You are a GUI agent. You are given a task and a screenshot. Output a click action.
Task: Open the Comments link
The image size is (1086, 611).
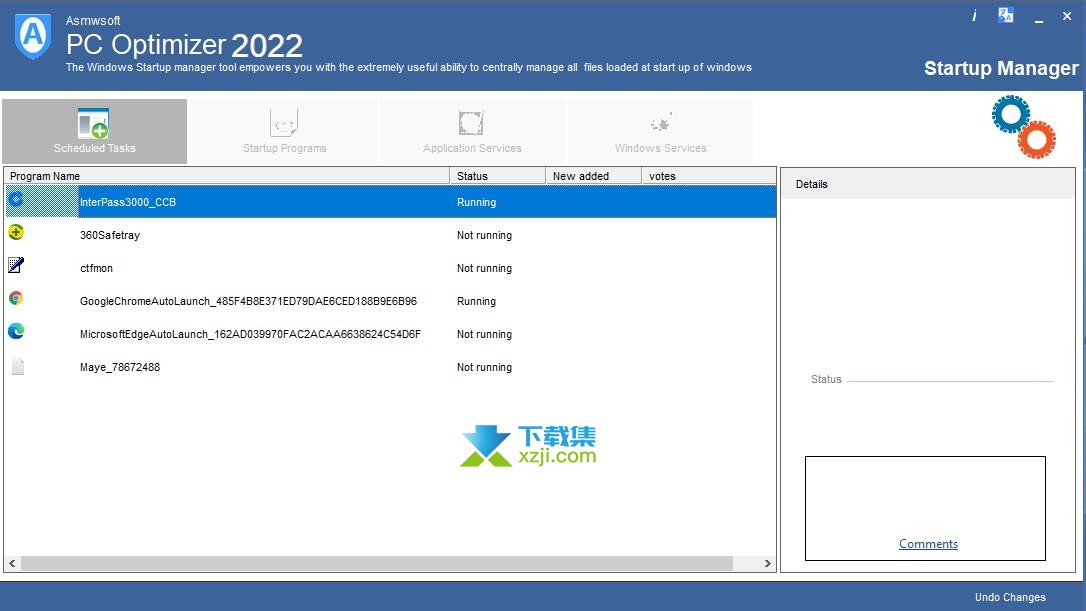(x=928, y=544)
